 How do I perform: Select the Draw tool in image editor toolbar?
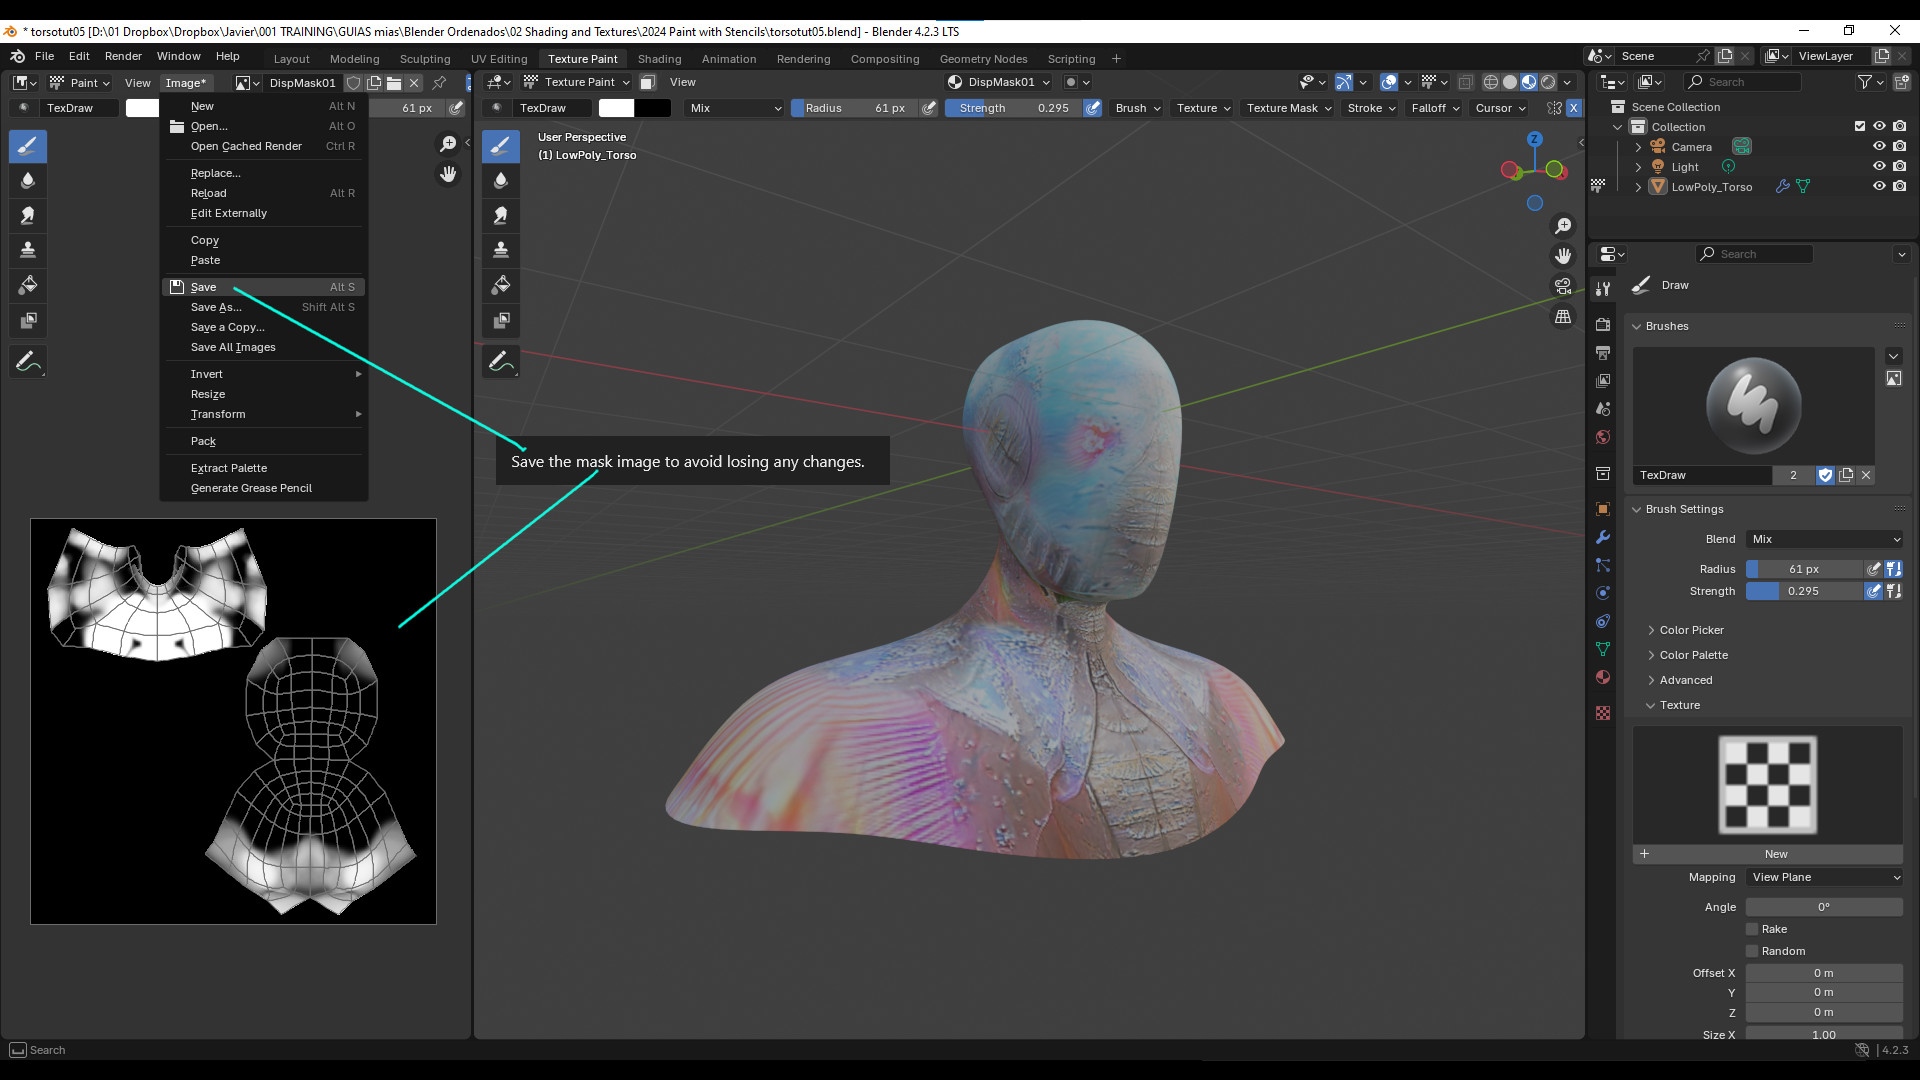pyautogui.click(x=28, y=146)
